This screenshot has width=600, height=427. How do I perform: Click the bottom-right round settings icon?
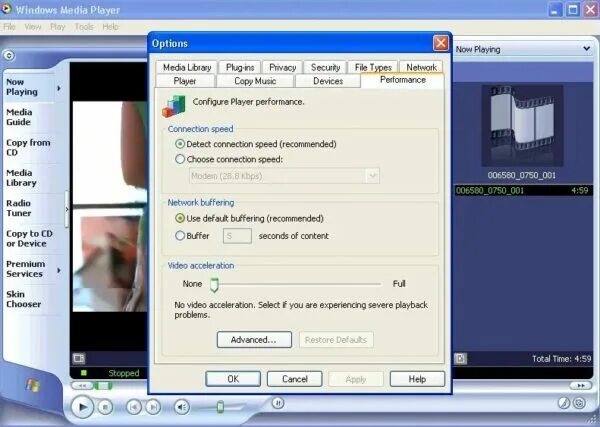(579, 403)
